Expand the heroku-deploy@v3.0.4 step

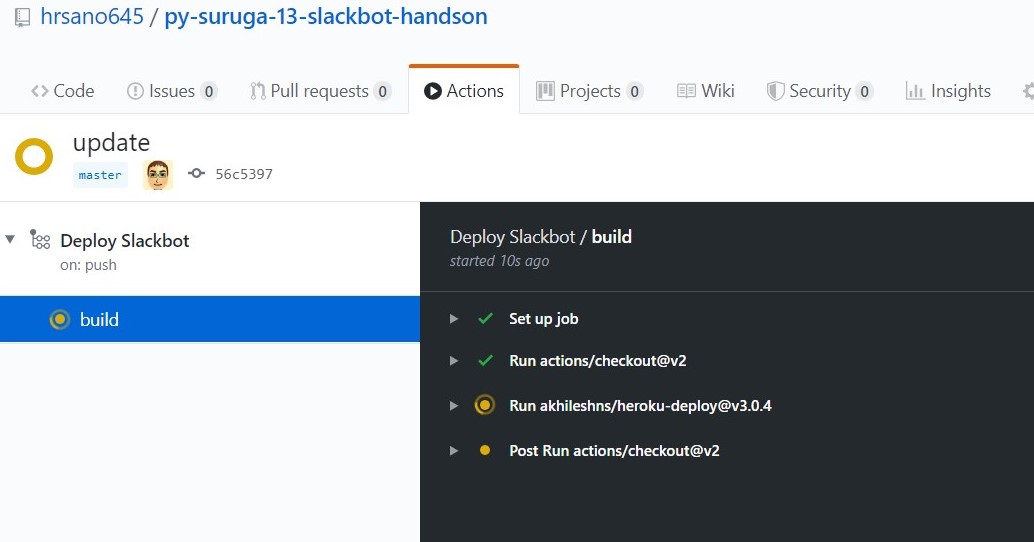point(454,406)
